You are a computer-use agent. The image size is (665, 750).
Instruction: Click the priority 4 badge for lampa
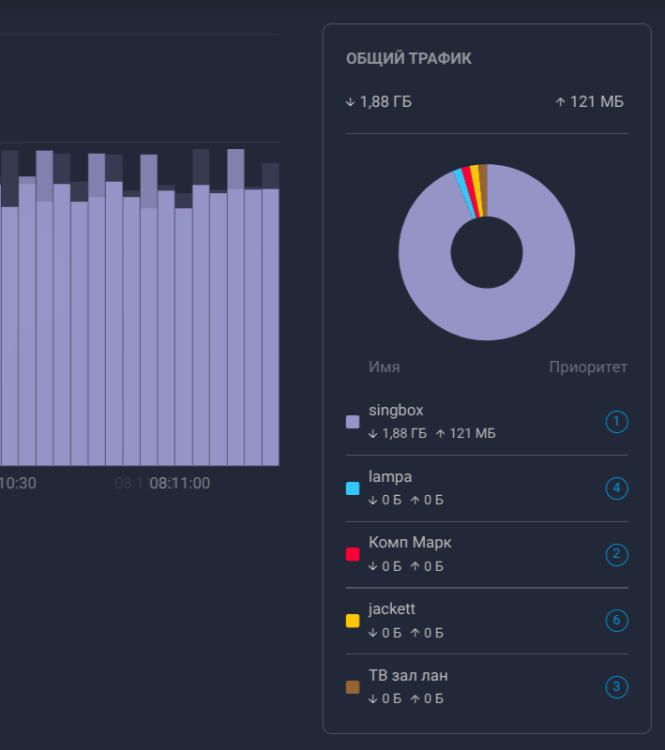(x=616, y=488)
